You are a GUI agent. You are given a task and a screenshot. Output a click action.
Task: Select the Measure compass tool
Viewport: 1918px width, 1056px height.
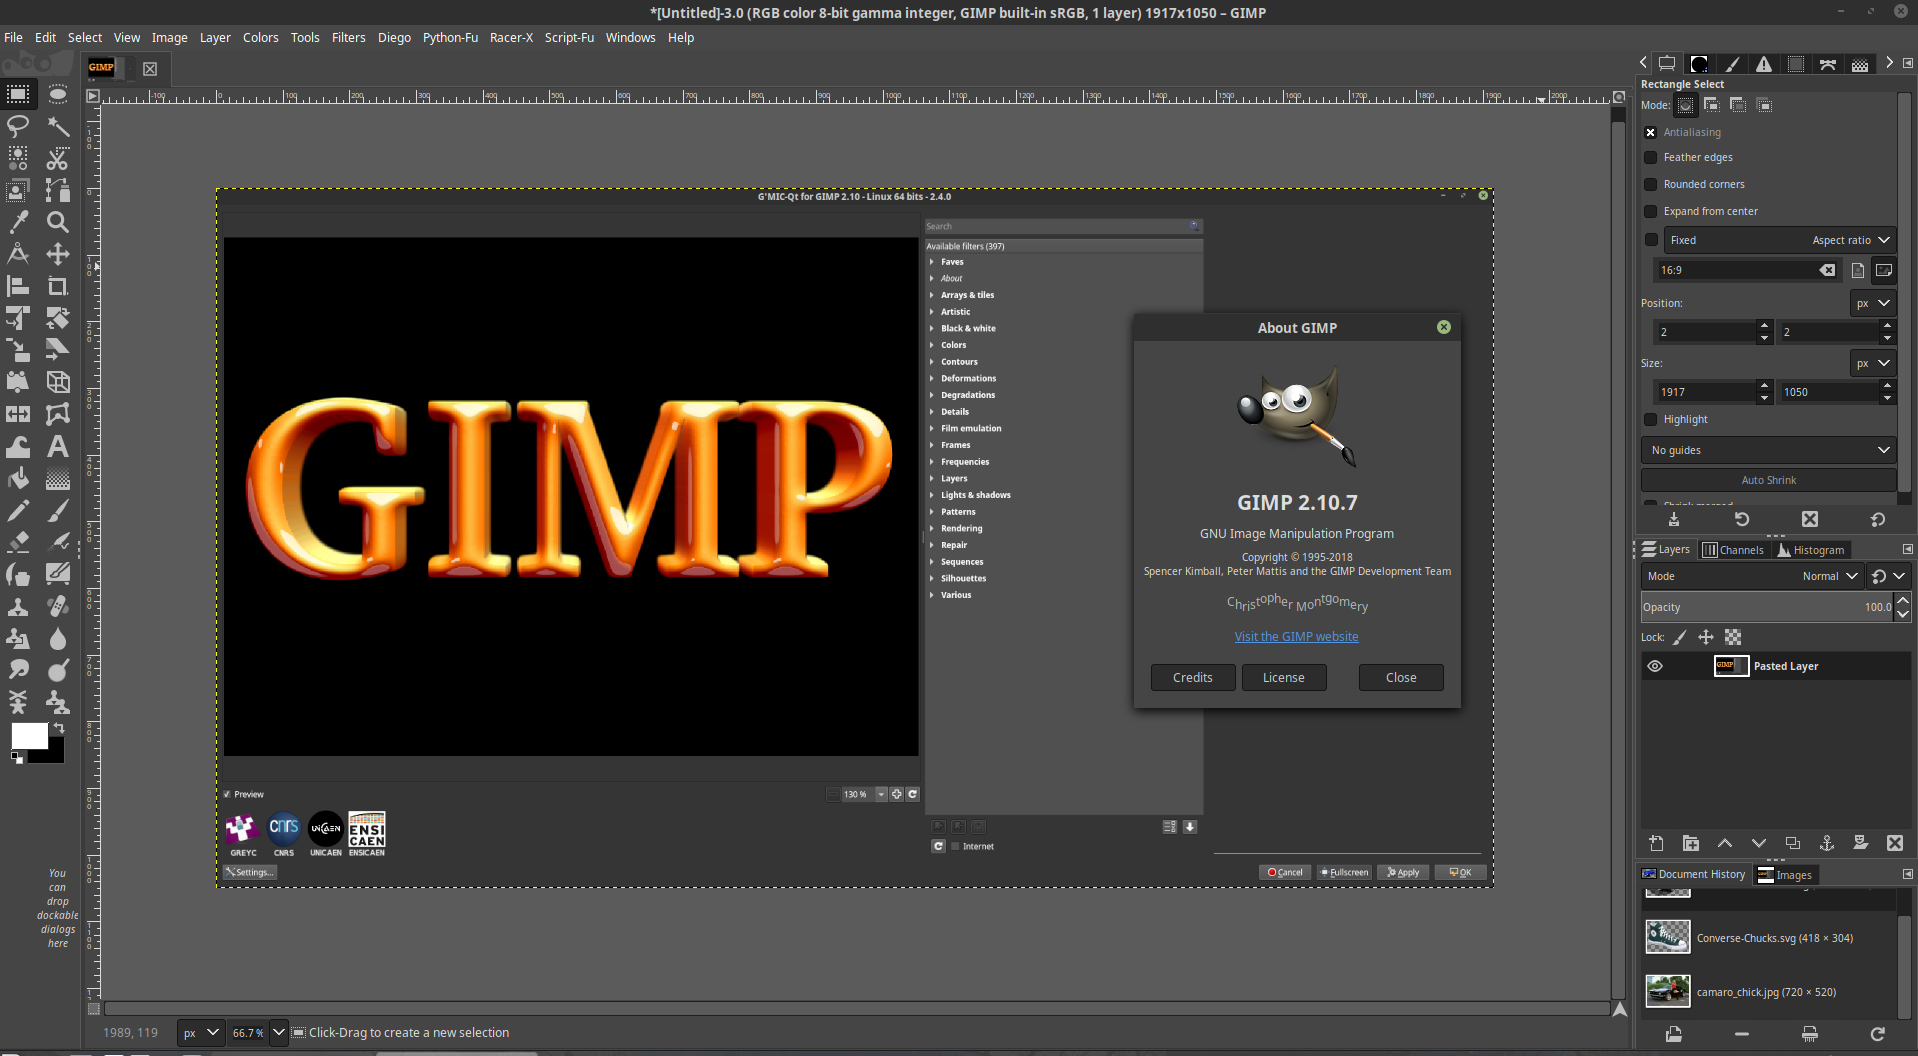click(18, 254)
